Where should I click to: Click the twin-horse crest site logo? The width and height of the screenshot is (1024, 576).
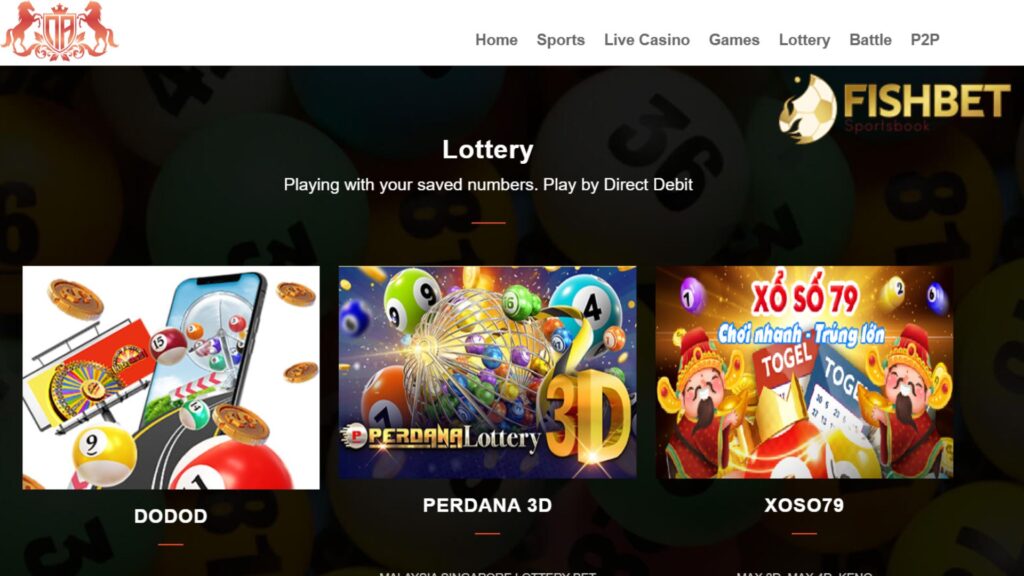click(59, 31)
